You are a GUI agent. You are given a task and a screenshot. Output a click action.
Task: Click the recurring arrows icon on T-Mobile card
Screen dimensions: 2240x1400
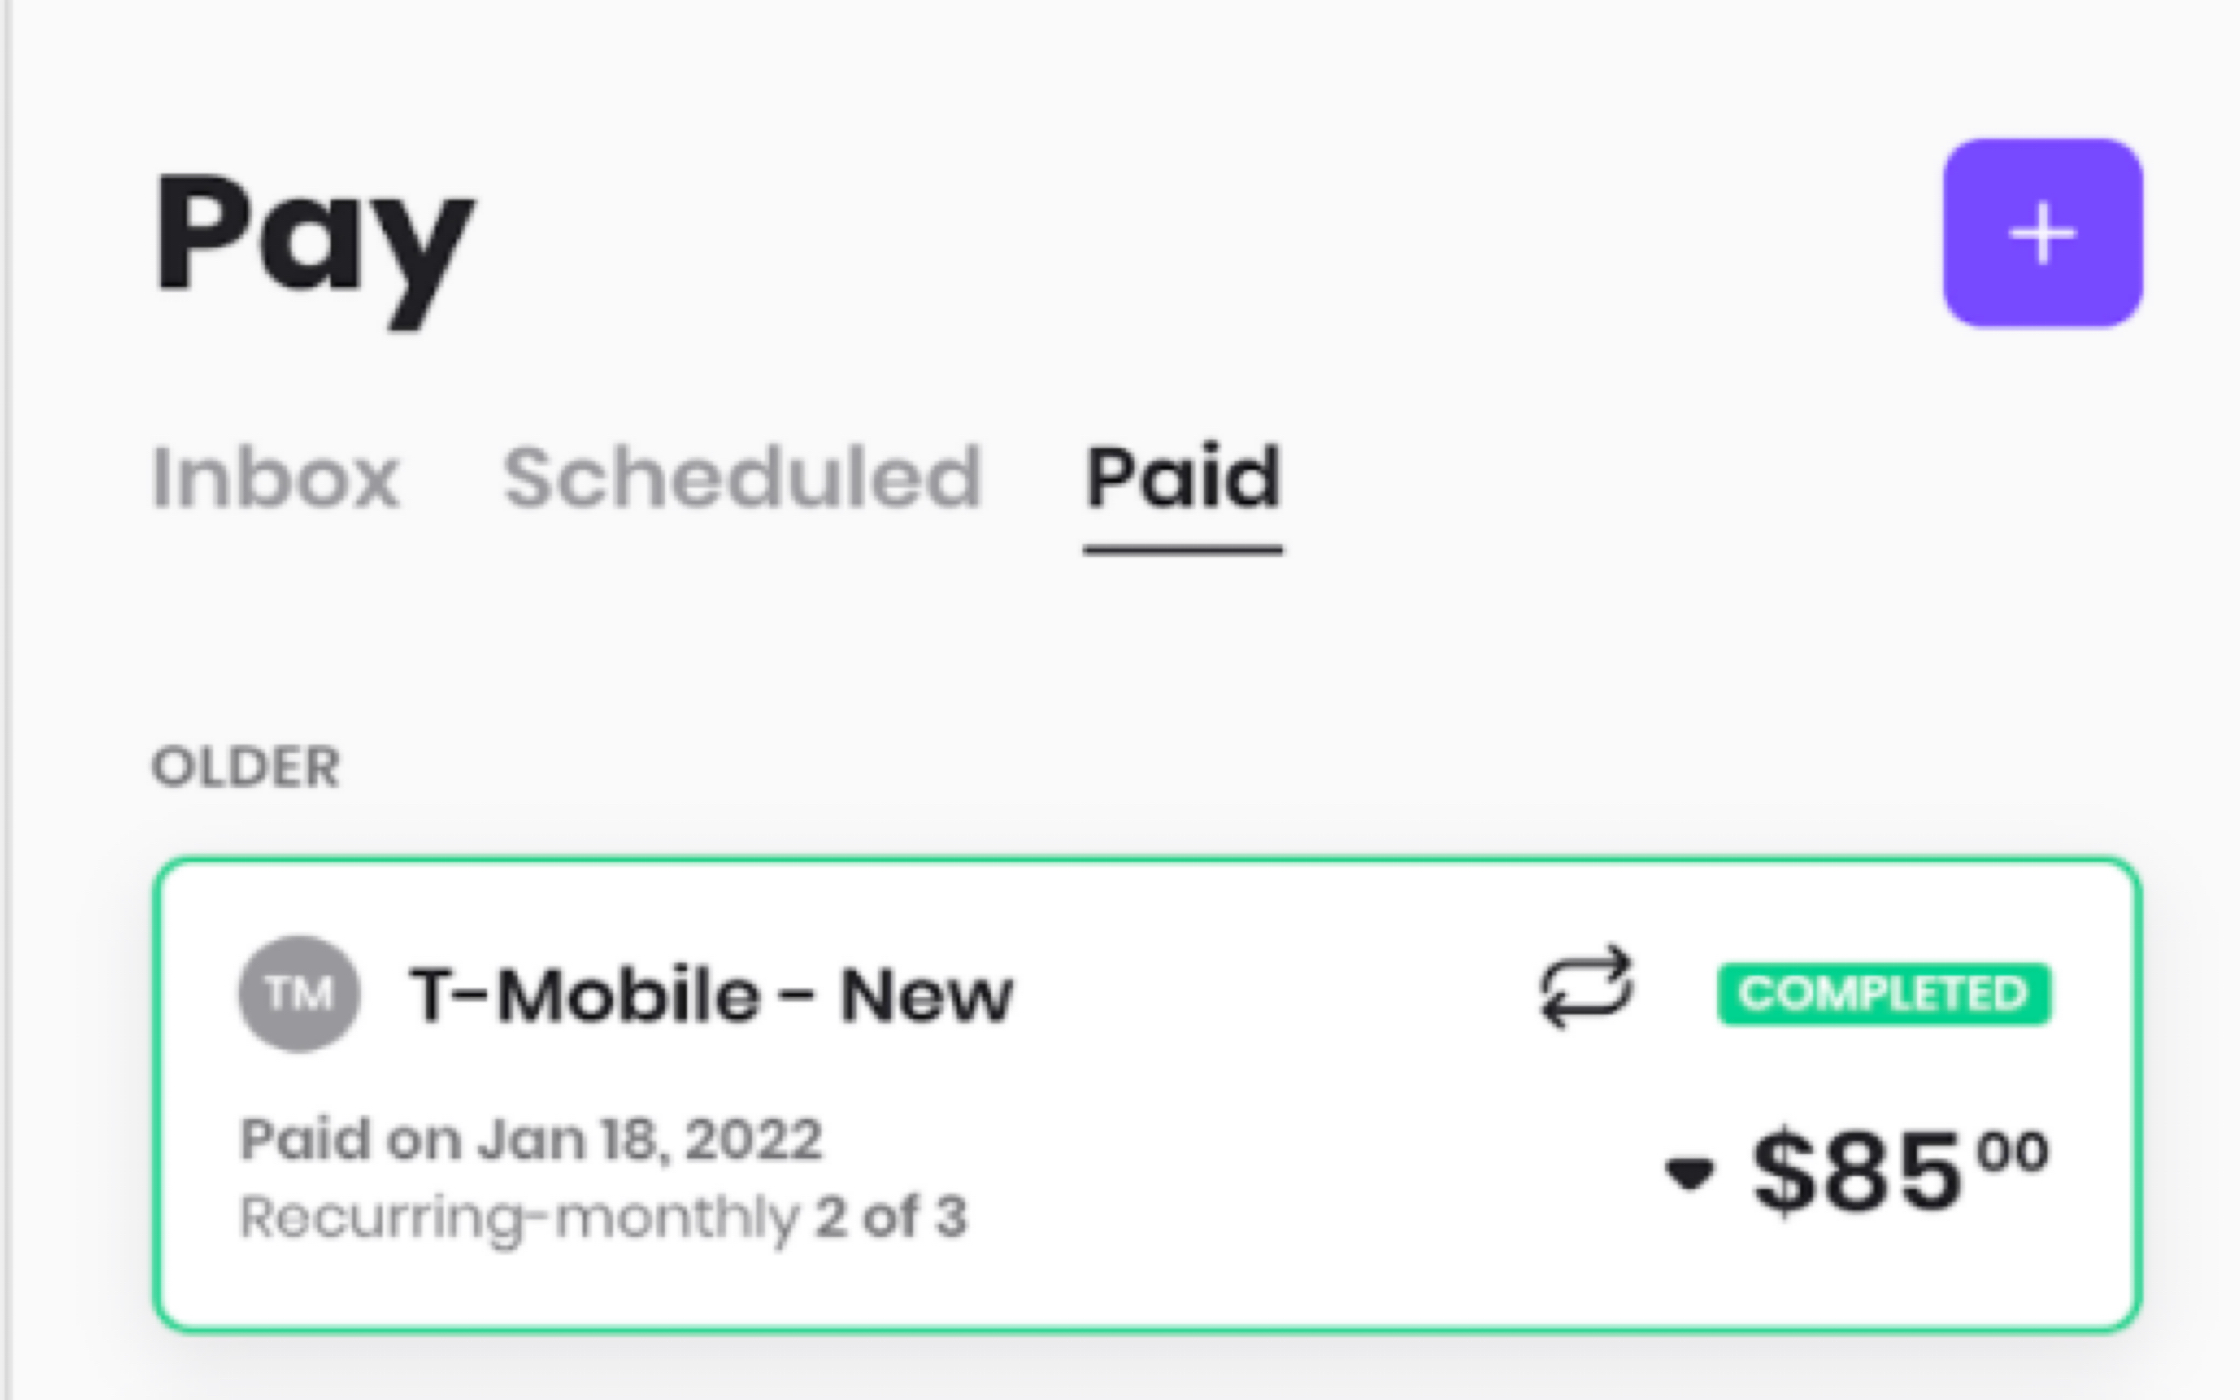(x=1586, y=988)
